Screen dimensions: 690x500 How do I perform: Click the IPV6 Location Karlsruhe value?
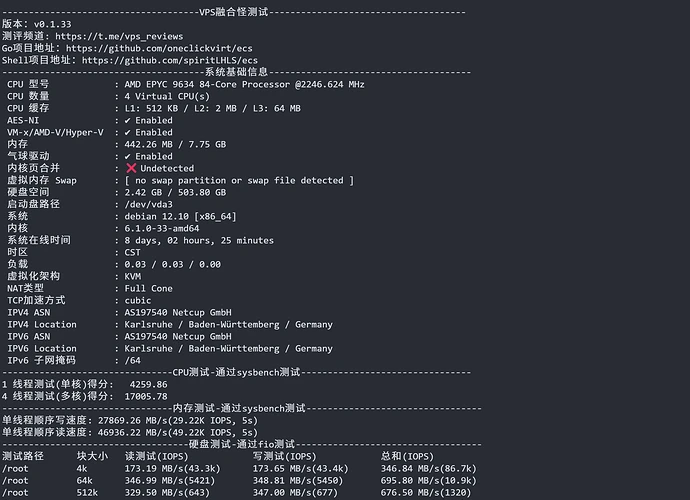[x=228, y=348]
